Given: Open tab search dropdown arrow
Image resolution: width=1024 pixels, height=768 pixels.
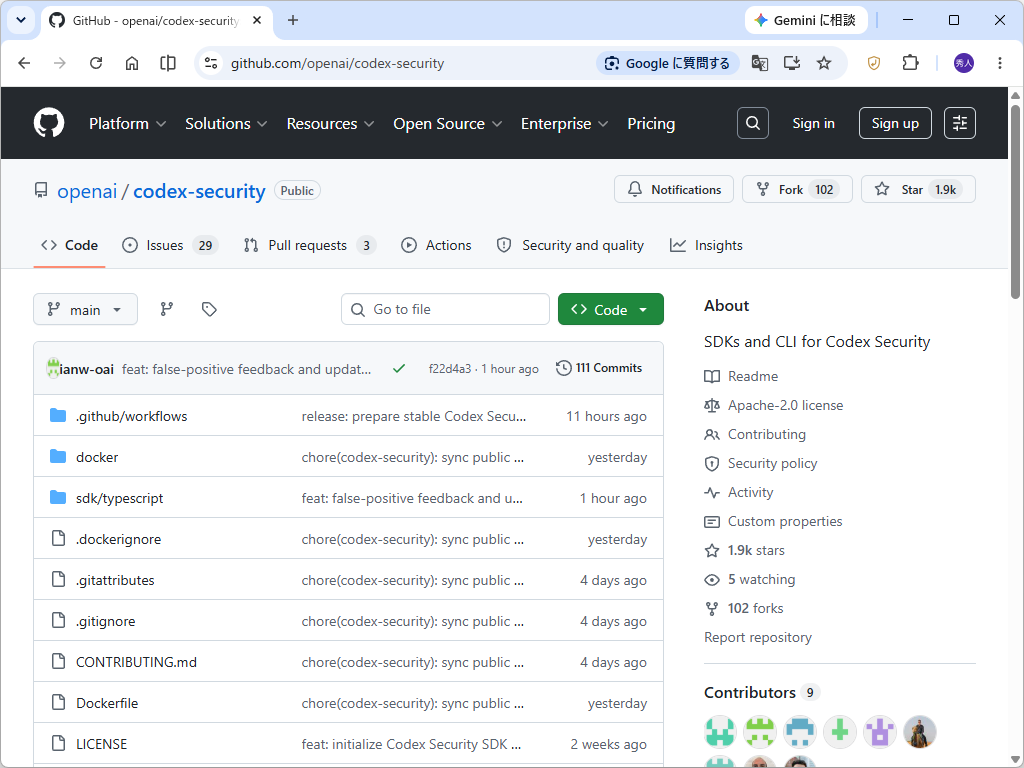Looking at the screenshot, I should click(21, 20).
